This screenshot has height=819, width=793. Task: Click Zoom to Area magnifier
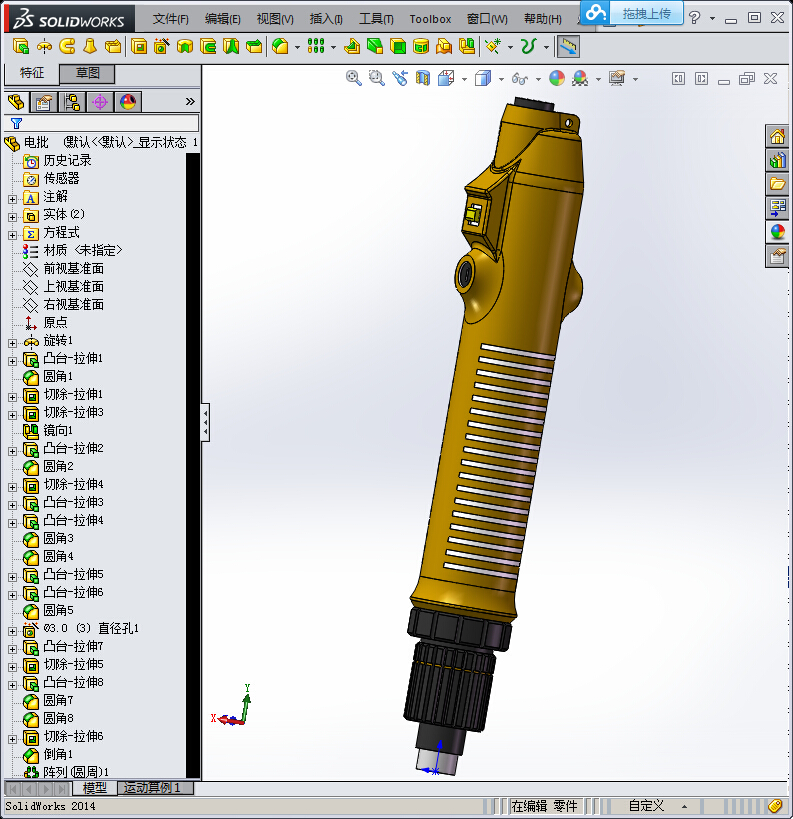coord(377,78)
